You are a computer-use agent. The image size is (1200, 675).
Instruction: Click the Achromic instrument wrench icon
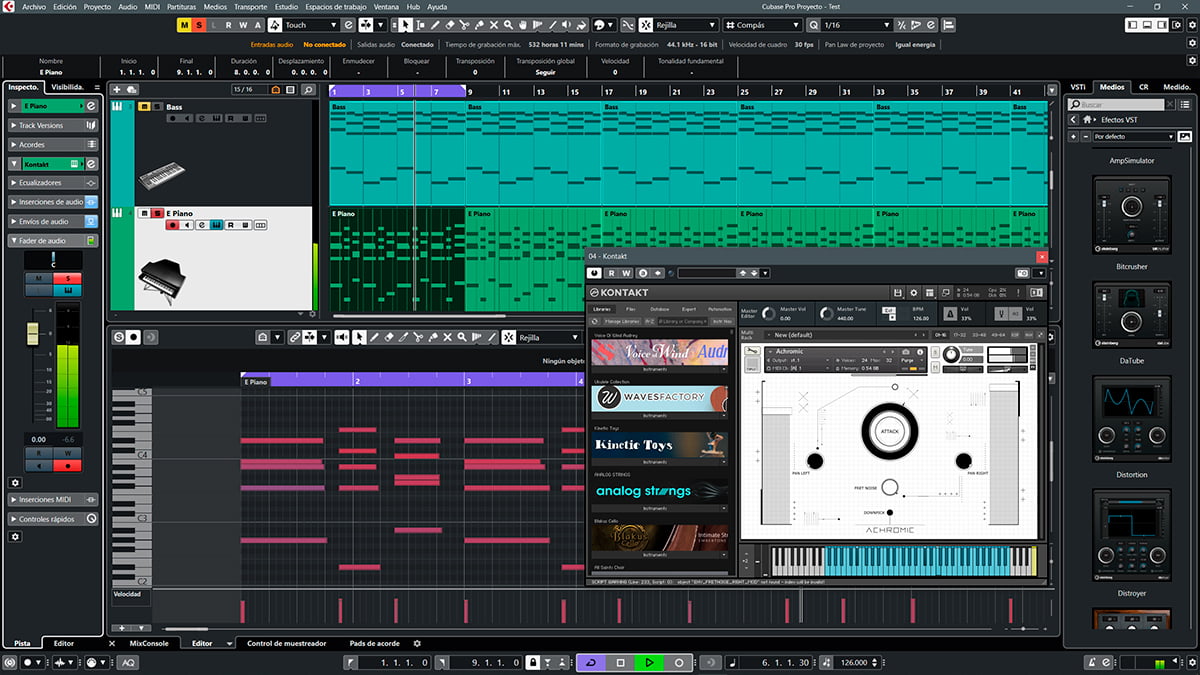(x=752, y=350)
